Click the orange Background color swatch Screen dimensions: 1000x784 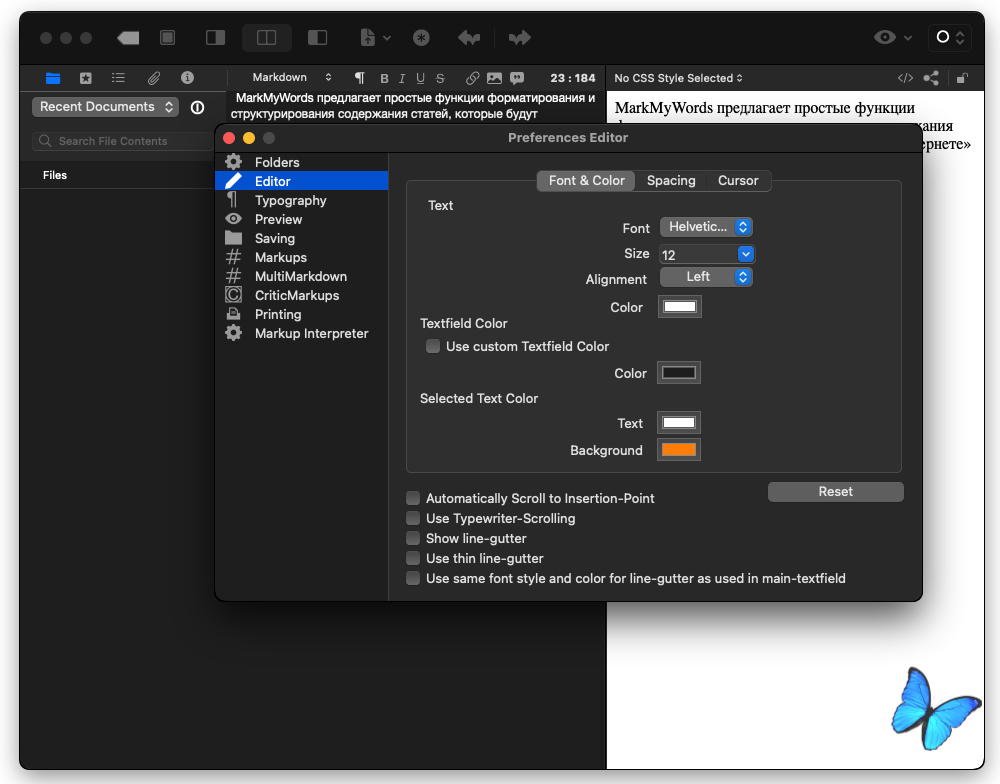click(679, 450)
